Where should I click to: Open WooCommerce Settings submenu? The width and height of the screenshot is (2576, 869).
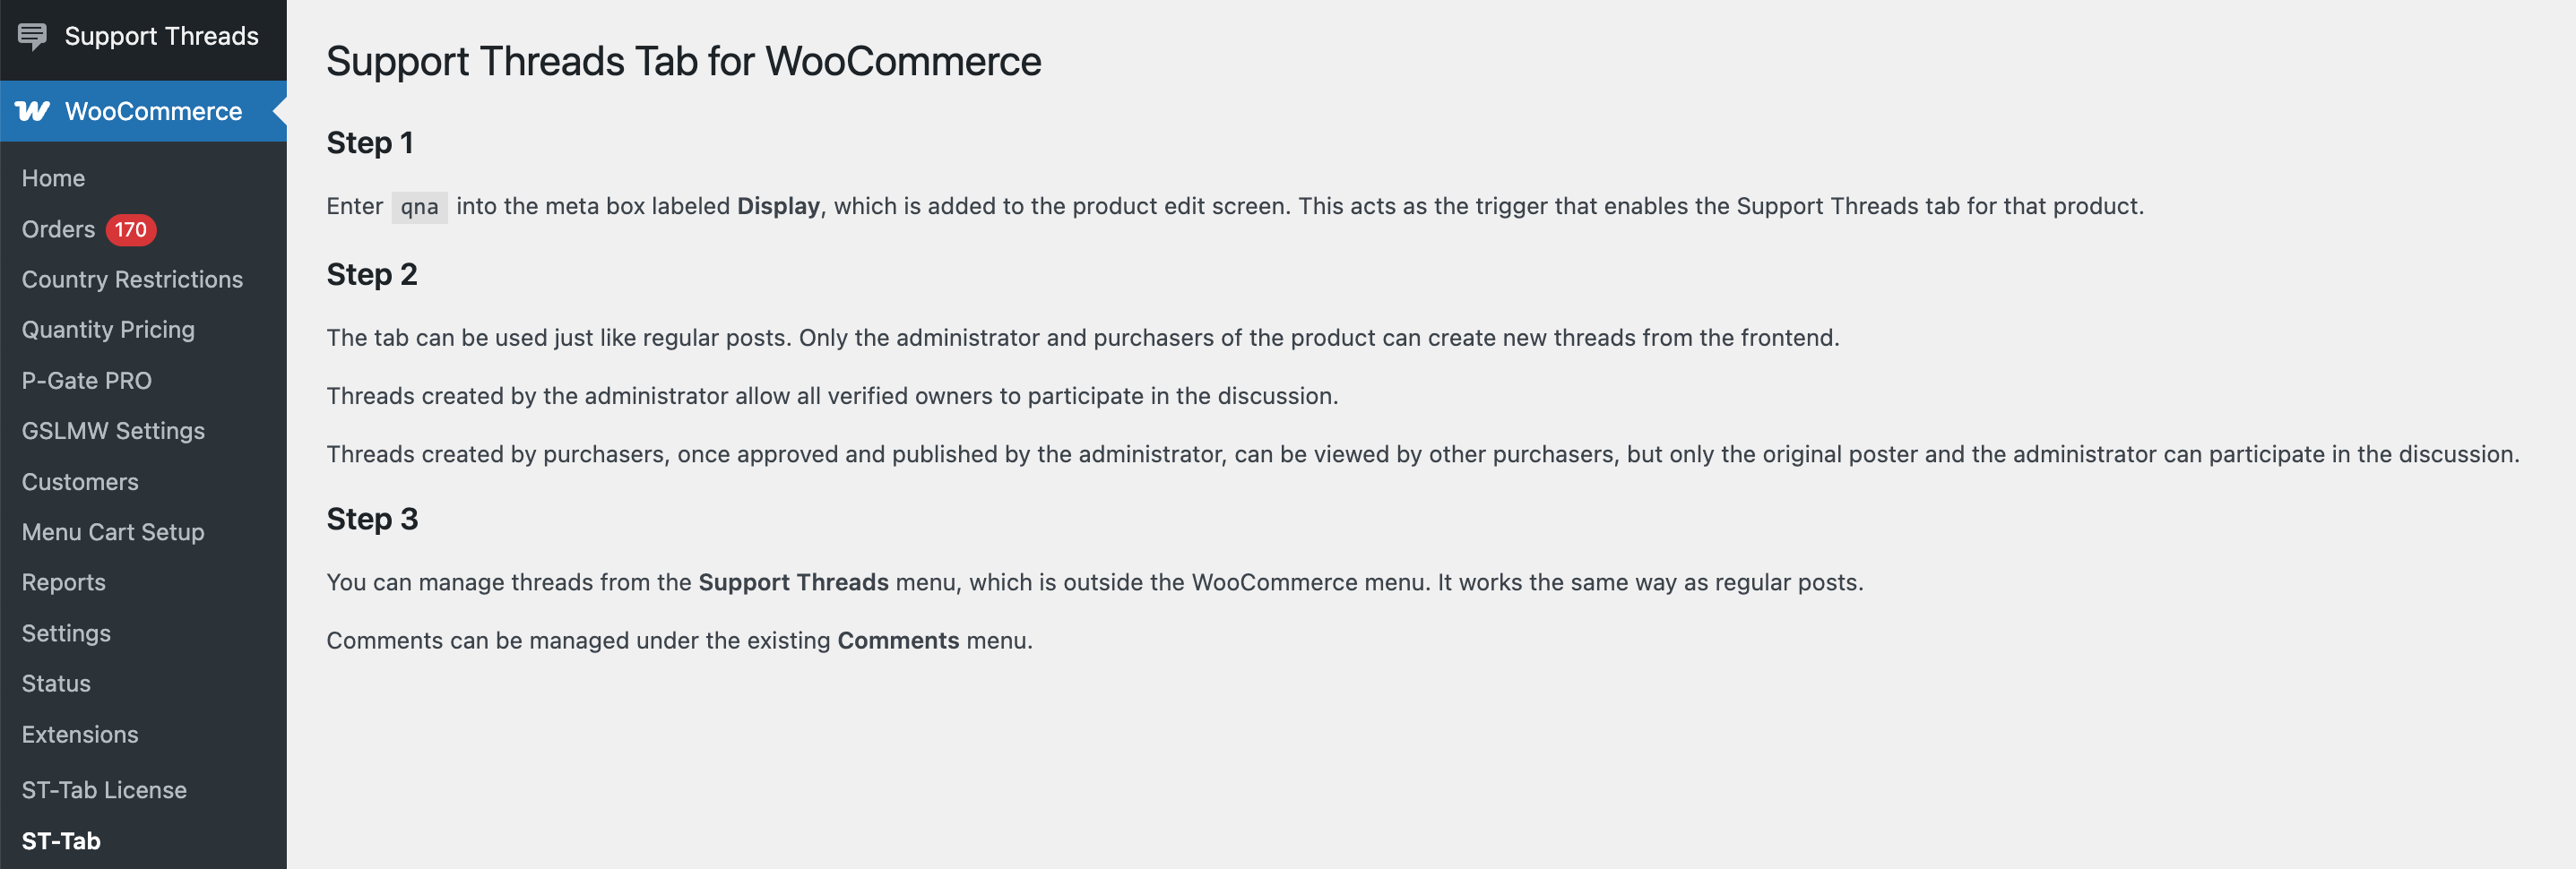click(x=66, y=633)
